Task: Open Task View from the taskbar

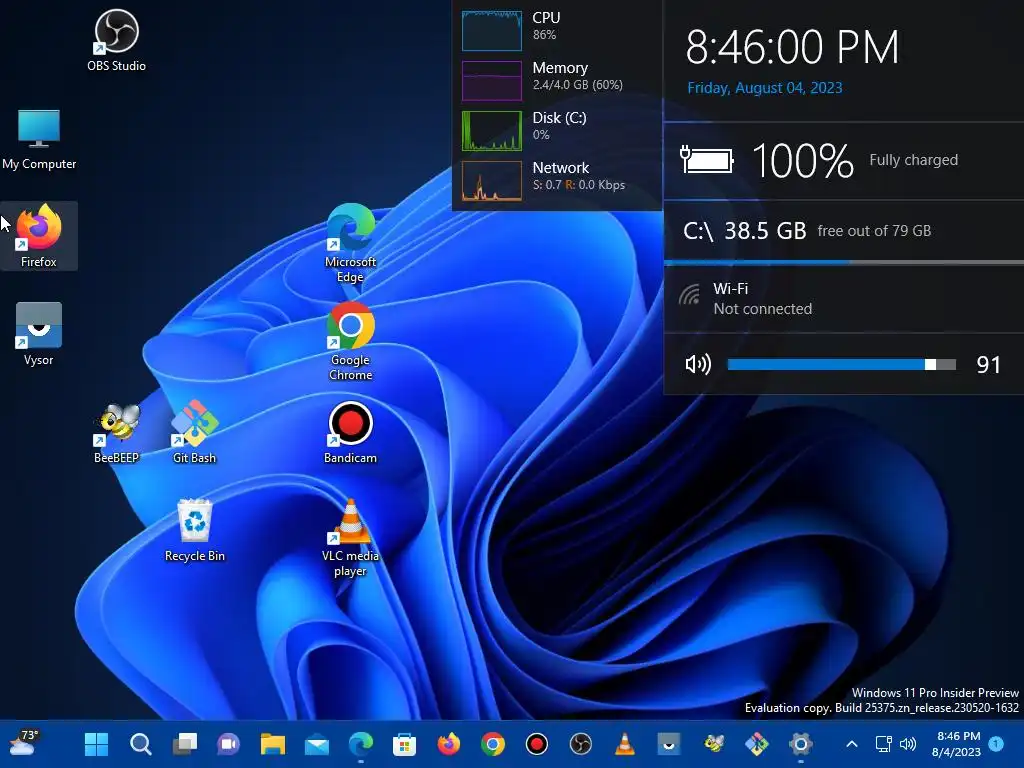Action: (x=185, y=744)
